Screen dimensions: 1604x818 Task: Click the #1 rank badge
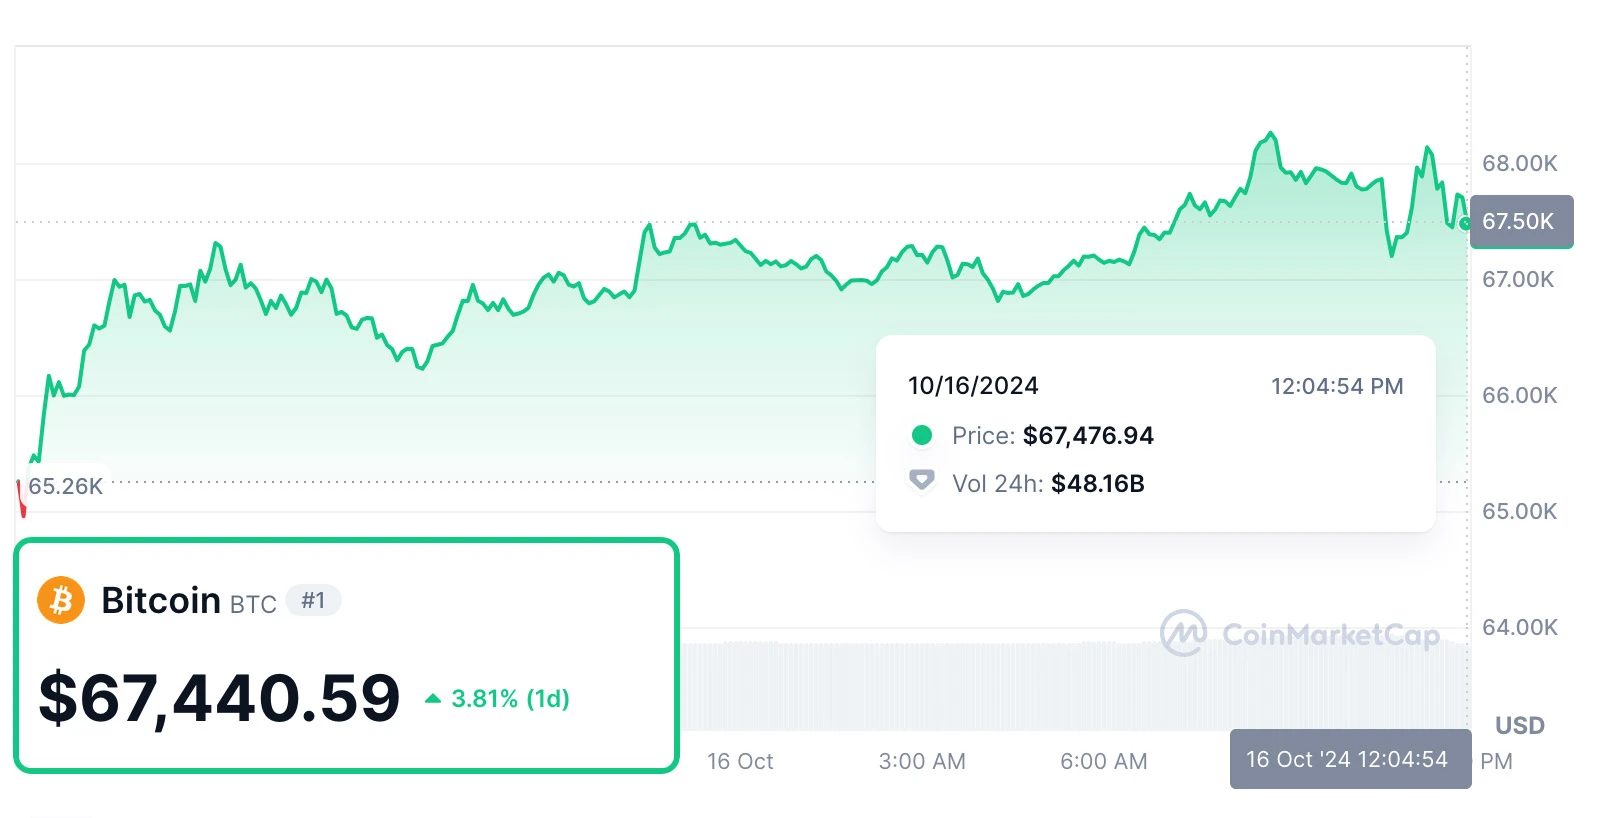313,600
